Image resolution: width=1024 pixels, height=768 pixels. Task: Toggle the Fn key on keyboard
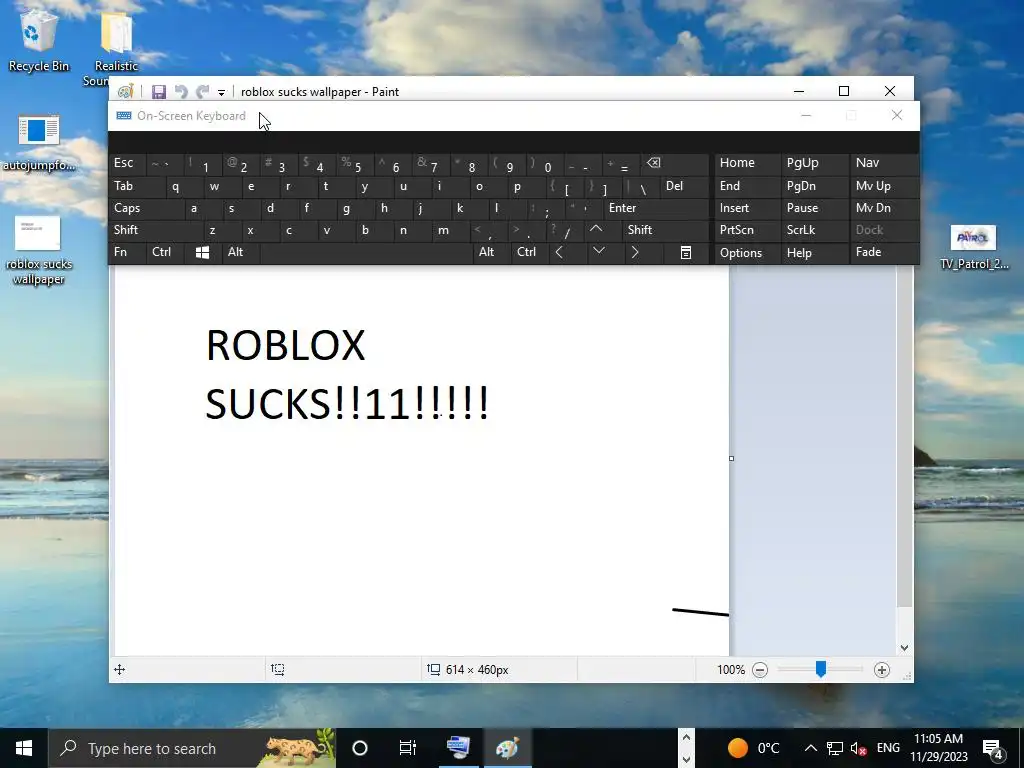tap(127, 253)
